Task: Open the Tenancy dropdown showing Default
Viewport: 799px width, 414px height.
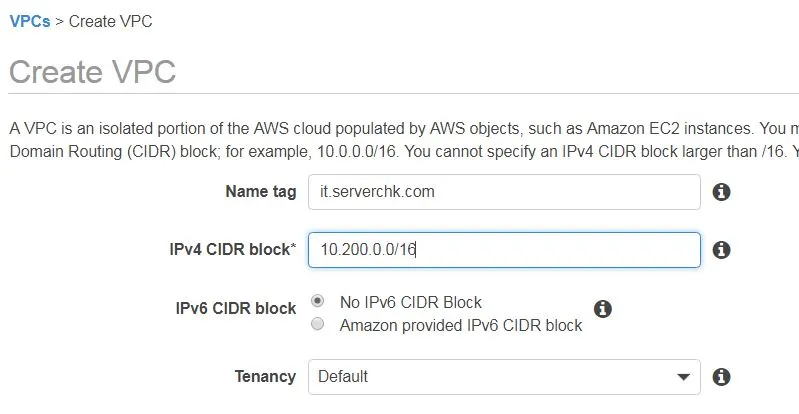Action: tap(504, 377)
